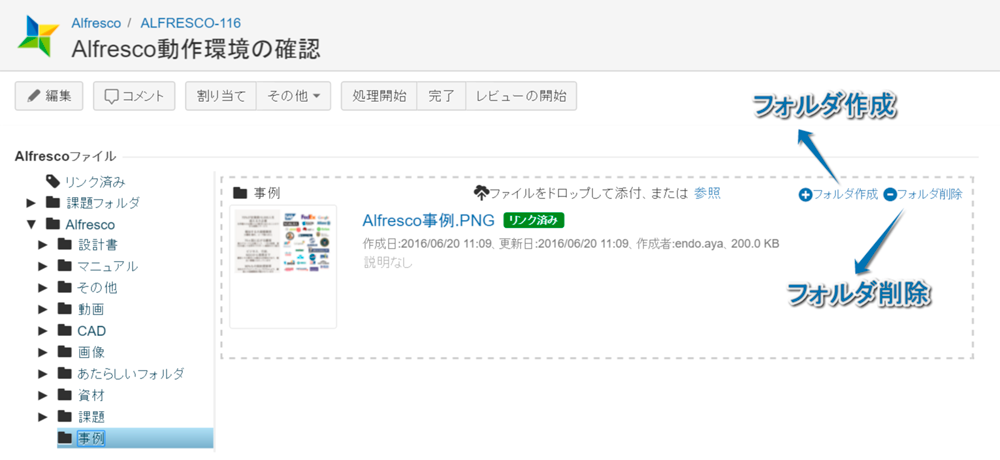Click the 説明なし description text
This screenshot has height=460, width=1000.
[388, 262]
